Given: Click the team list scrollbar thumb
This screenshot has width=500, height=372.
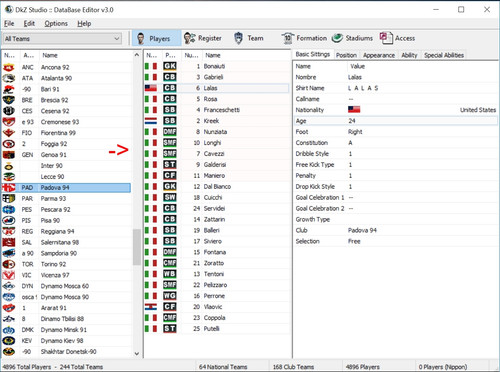Looking at the screenshot, I should (137, 247).
